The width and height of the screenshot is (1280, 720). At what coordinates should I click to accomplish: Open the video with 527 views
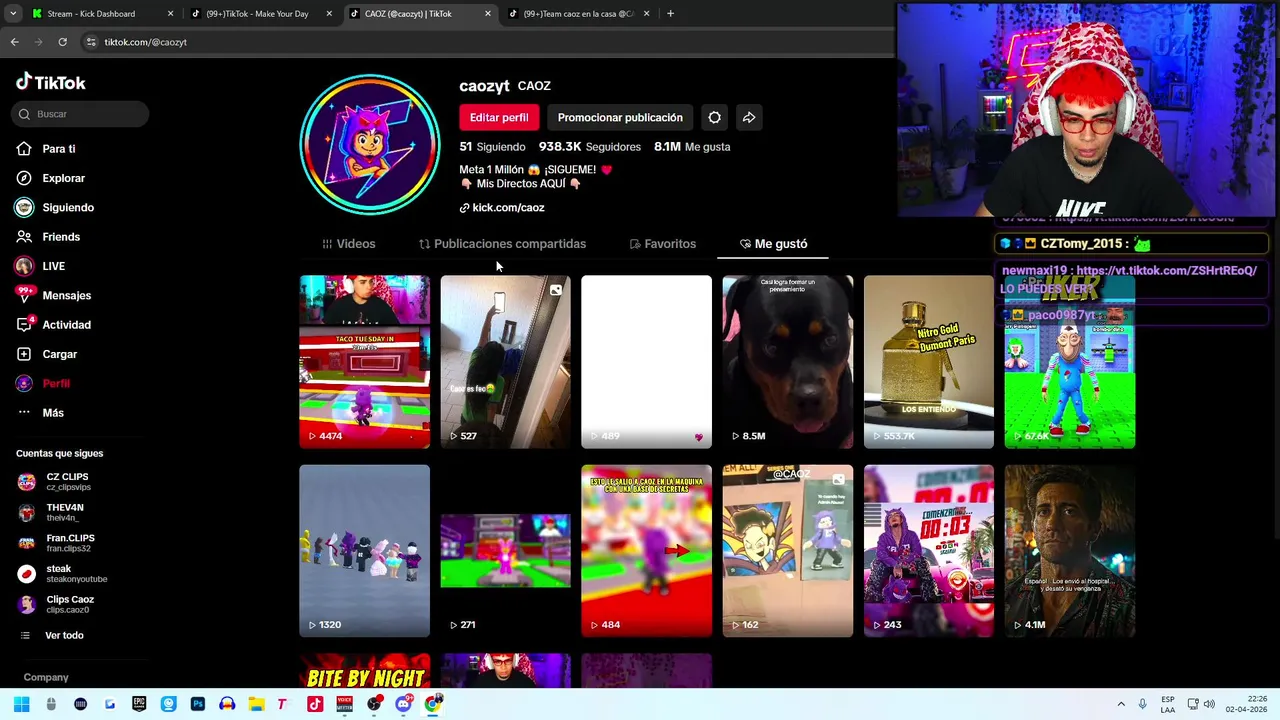[x=506, y=362]
